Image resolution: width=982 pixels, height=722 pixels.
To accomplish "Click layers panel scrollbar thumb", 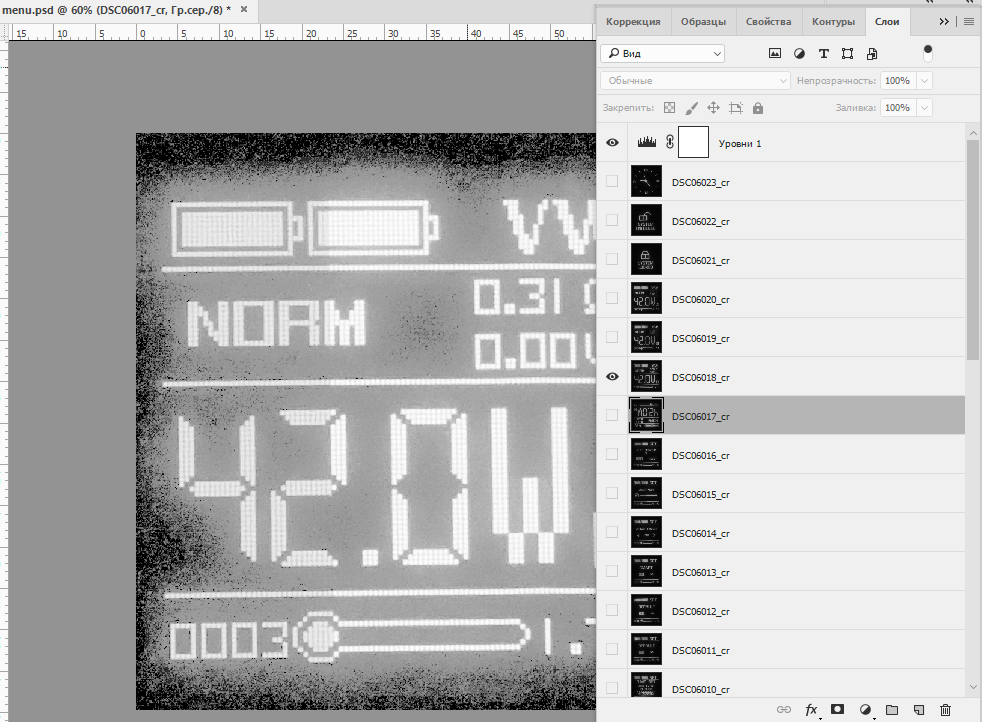I will (x=973, y=249).
